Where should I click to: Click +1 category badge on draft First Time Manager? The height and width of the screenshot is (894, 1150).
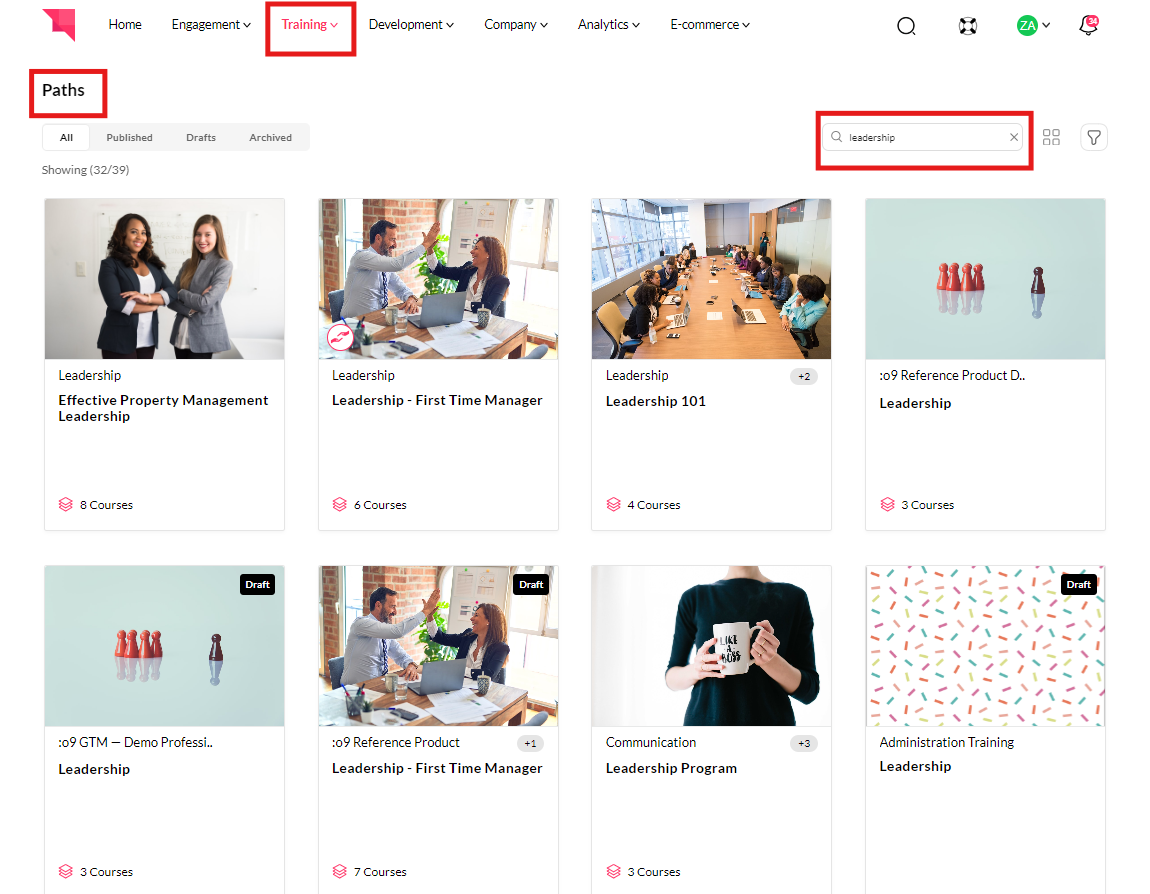point(530,743)
